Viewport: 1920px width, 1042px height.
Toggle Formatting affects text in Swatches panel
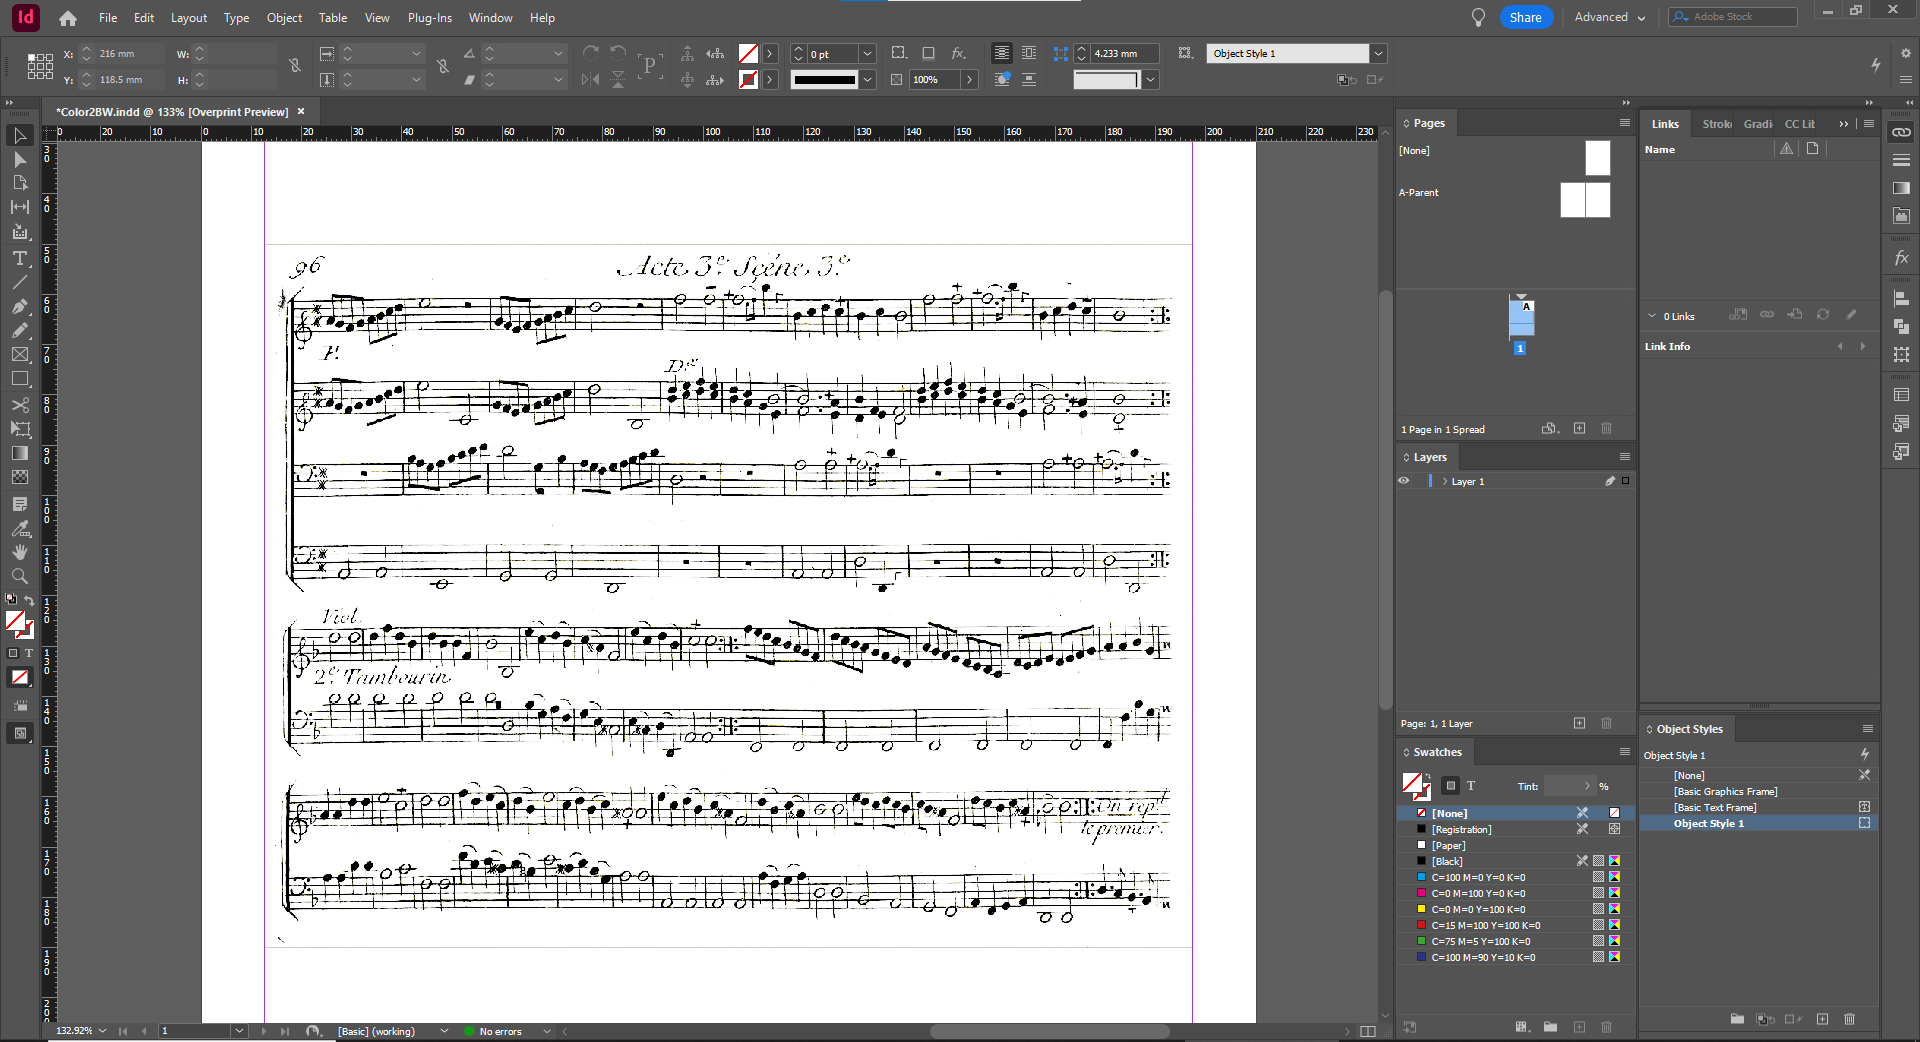[x=1471, y=786]
